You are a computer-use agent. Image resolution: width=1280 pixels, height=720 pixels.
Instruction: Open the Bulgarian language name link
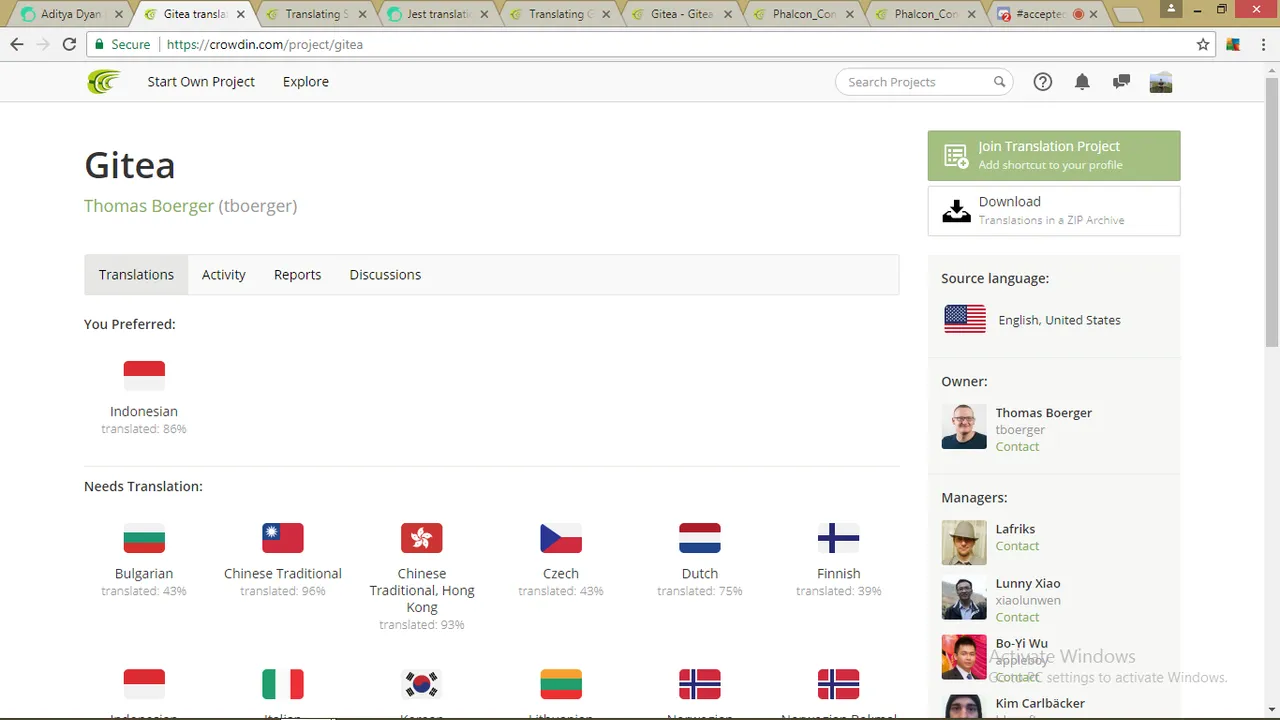click(x=144, y=573)
